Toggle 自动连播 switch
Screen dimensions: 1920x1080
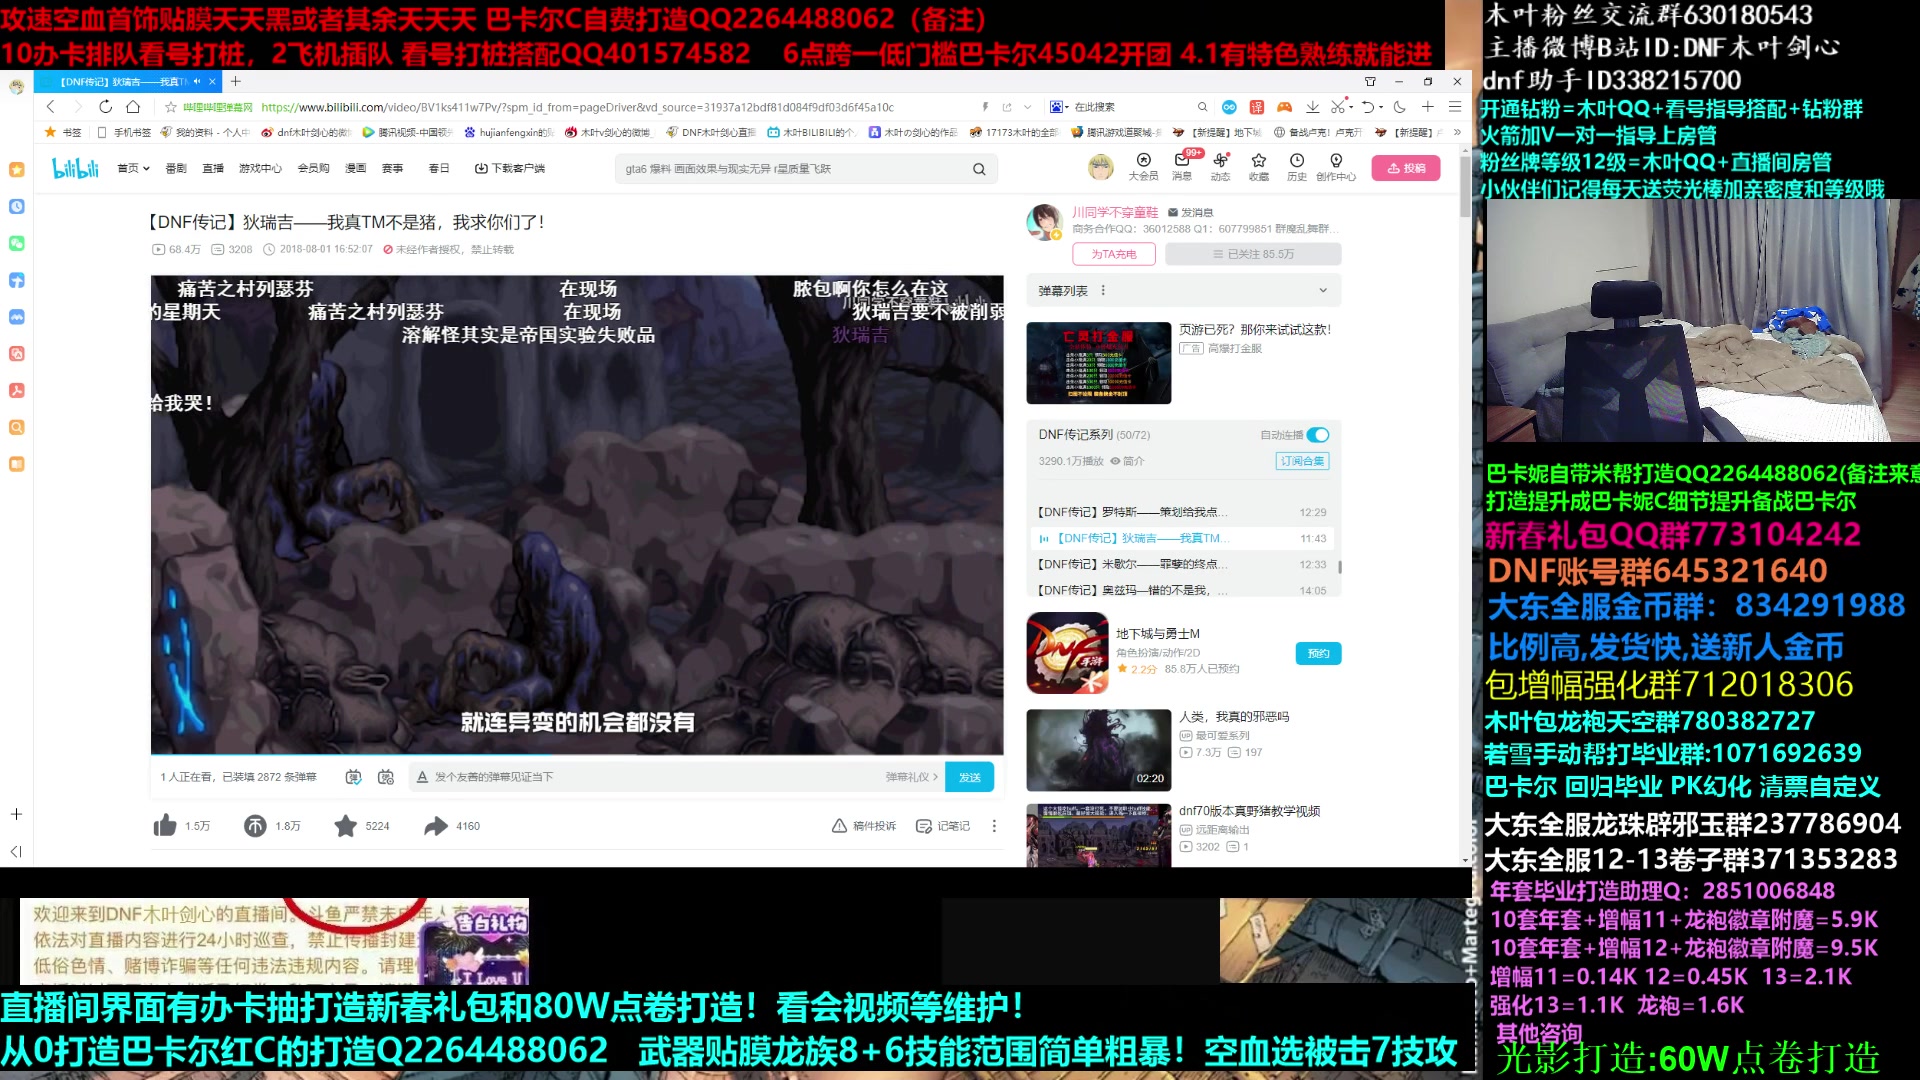pyautogui.click(x=1318, y=435)
